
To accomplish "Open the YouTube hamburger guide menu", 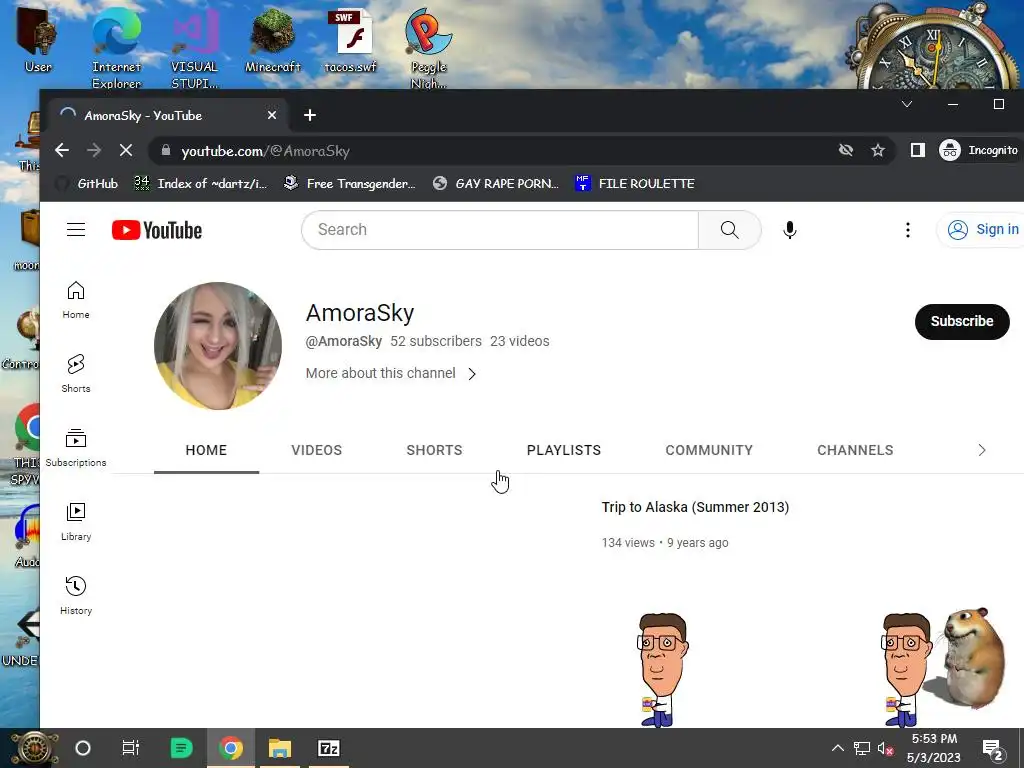I will click(x=76, y=230).
